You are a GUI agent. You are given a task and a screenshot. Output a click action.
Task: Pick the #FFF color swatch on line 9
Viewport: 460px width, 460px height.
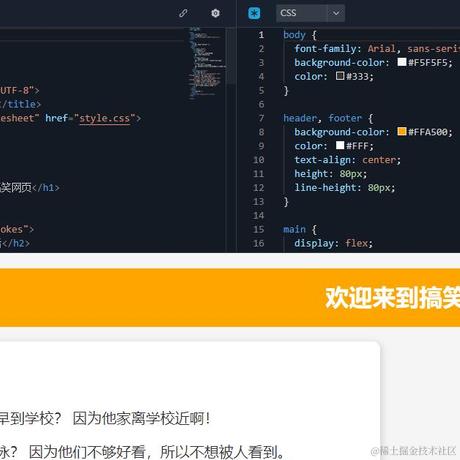[x=340, y=145]
